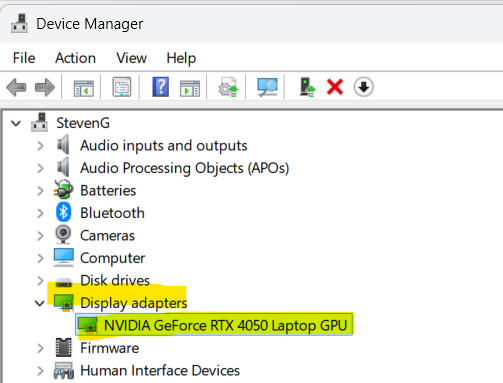
Task: Select the Batteries category
Action: click(x=108, y=191)
